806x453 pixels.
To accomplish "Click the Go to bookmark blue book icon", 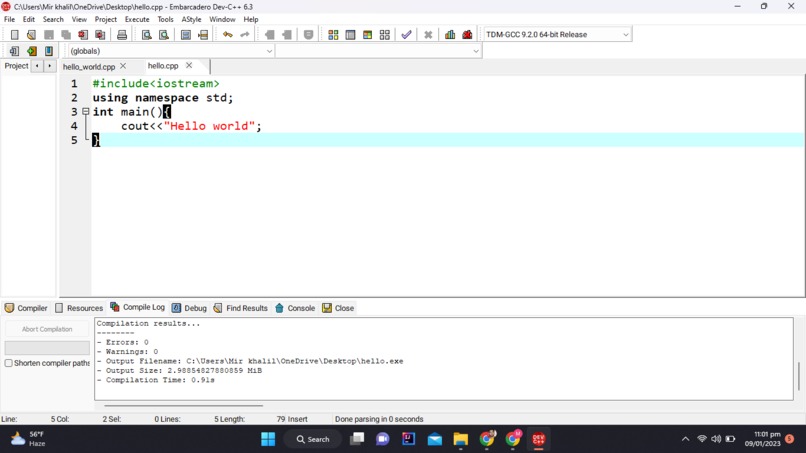I will click(49, 51).
